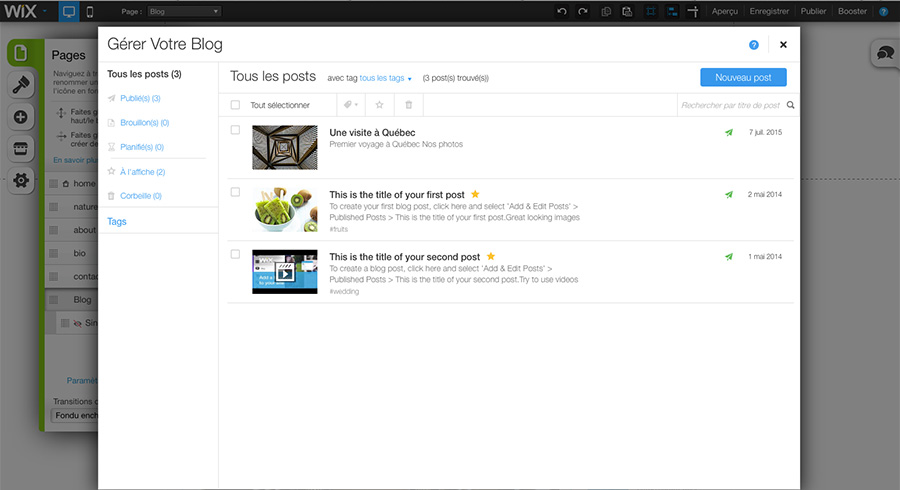The height and width of the screenshot is (490, 900).
Task: Toggle snap to objects icon in top bar
Action: 672,11
